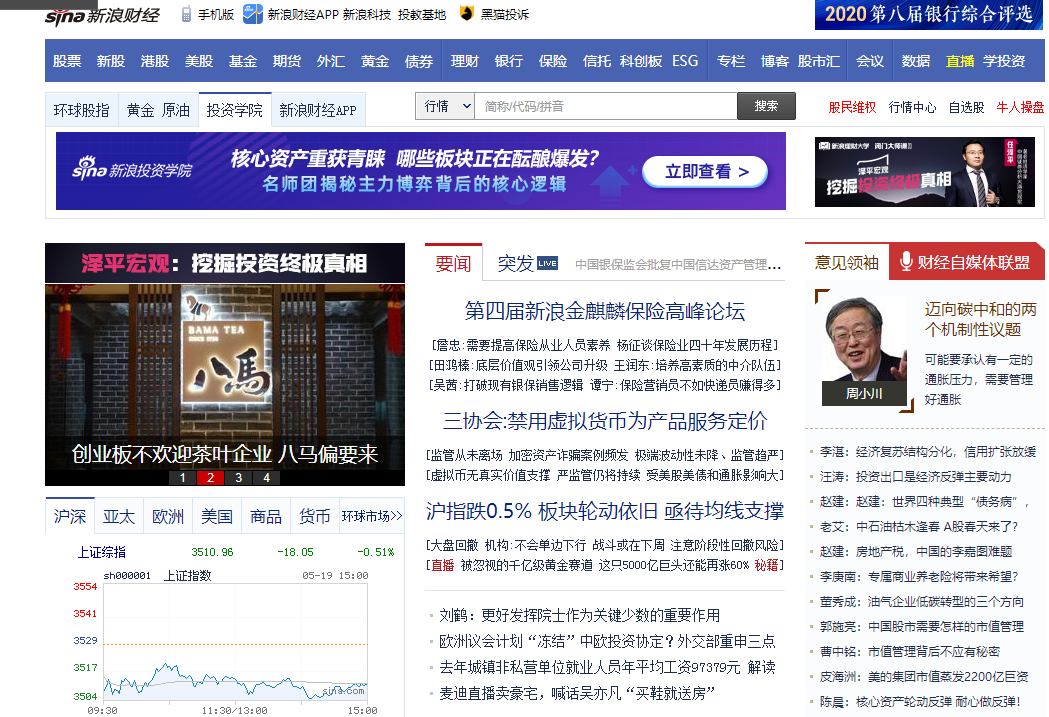Open the 投教基地 top link
This screenshot has height=717, width=1049.
pos(421,14)
